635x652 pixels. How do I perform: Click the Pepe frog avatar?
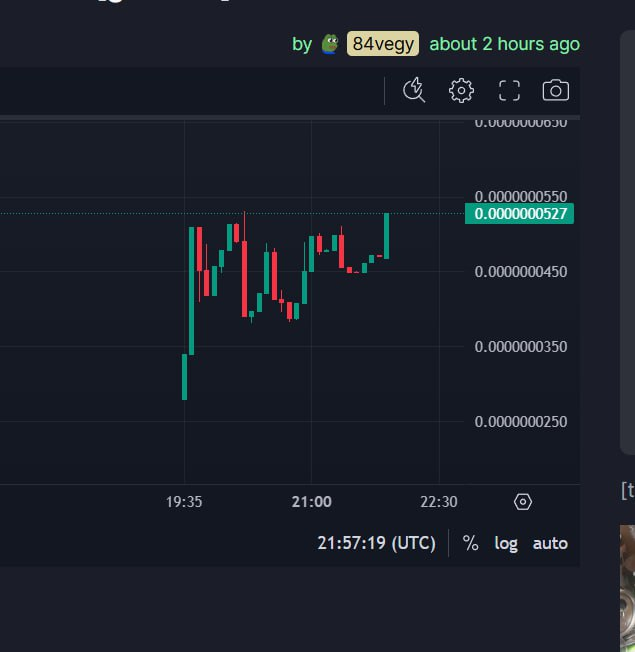point(330,44)
